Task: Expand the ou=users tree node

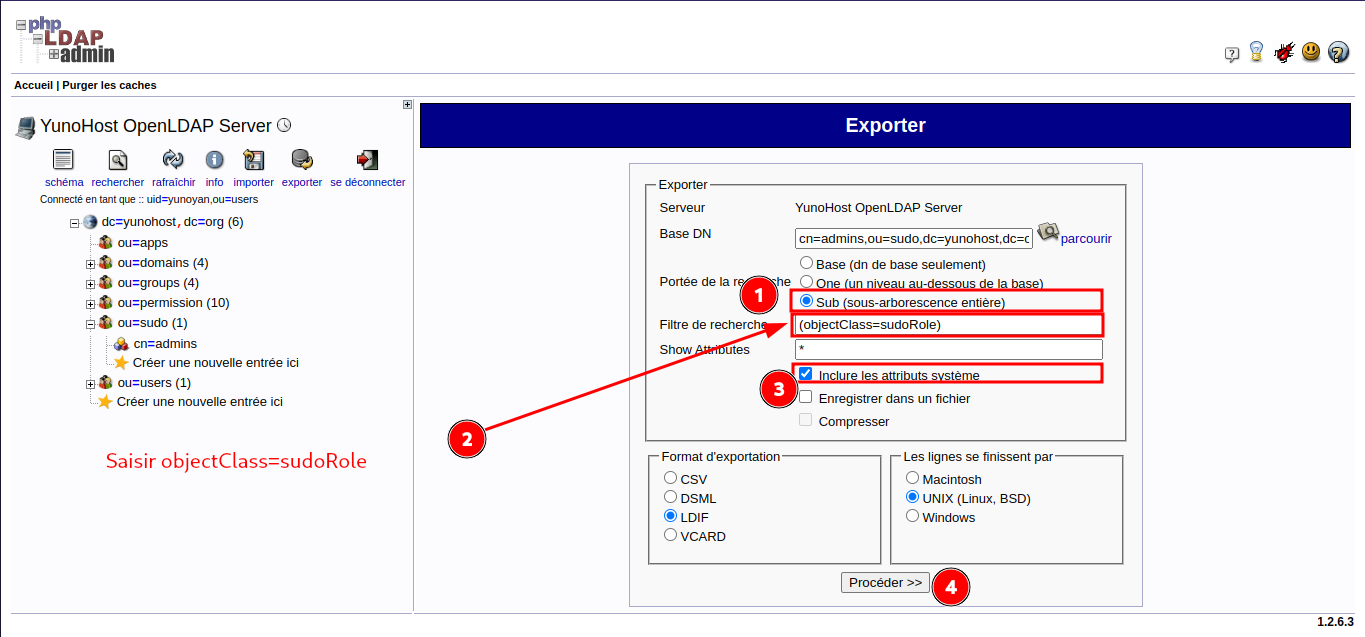Action: click(x=90, y=383)
